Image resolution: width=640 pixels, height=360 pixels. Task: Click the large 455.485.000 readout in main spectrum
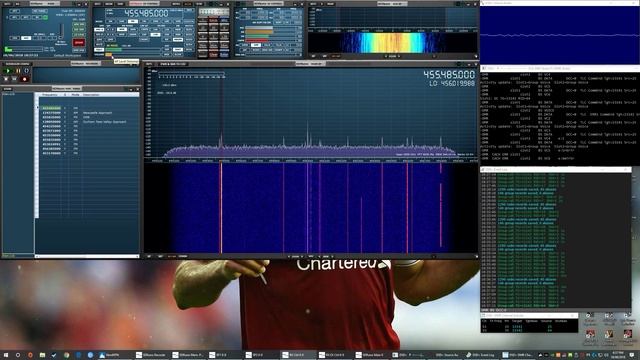449,75
